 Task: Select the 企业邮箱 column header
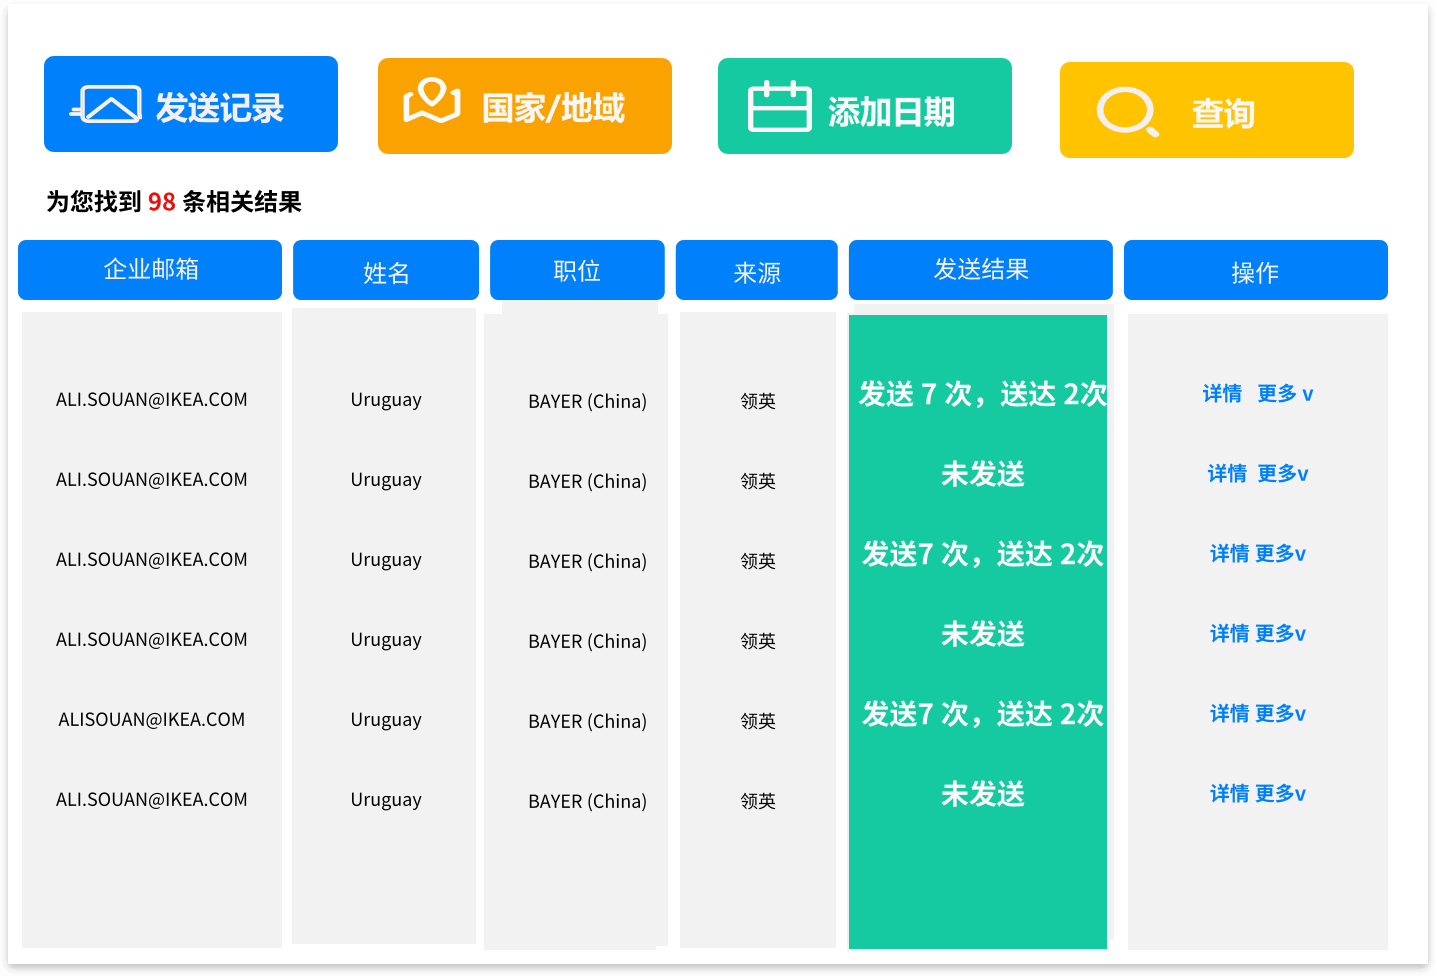pos(150,270)
